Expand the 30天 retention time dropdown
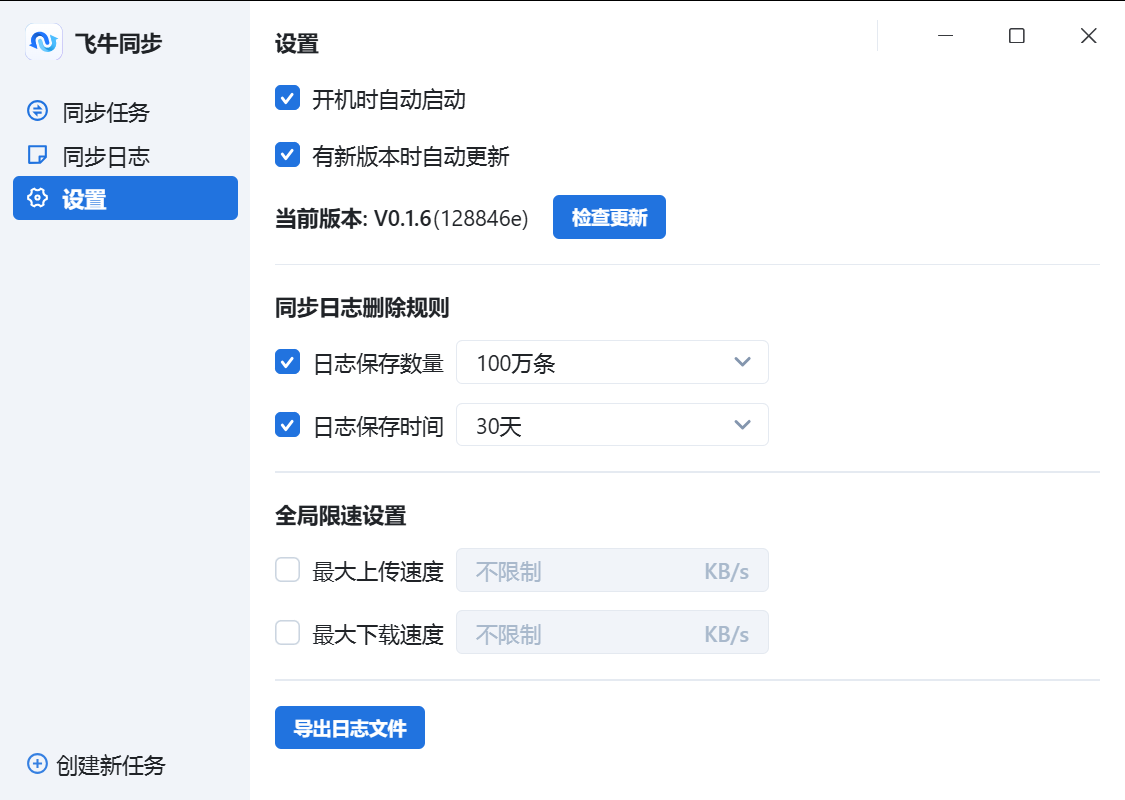Image resolution: width=1125 pixels, height=800 pixels. [x=612, y=425]
